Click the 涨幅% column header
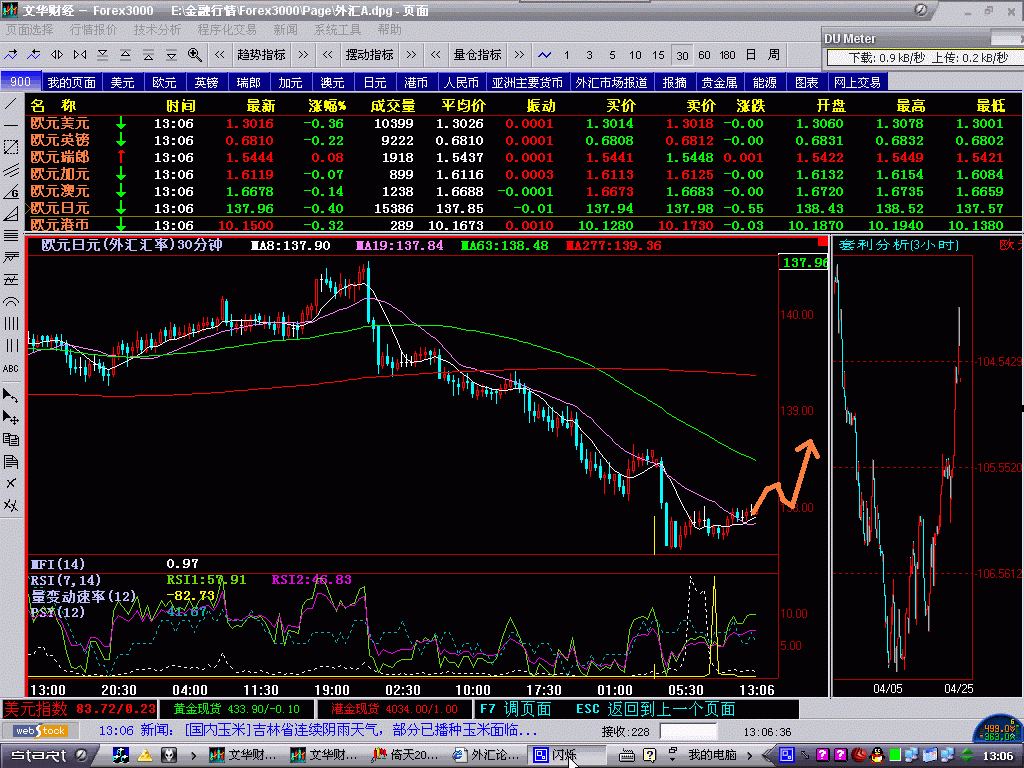This screenshot has width=1024, height=768. click(327, 106)
